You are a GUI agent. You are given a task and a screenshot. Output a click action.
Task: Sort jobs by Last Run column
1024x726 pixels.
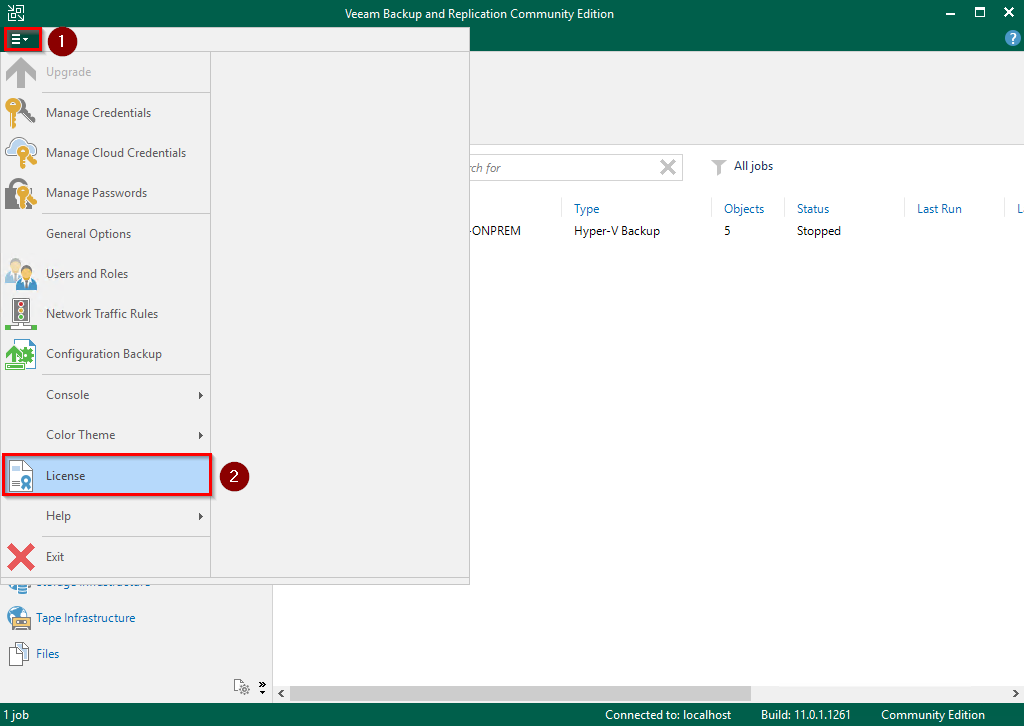(939, 209)
